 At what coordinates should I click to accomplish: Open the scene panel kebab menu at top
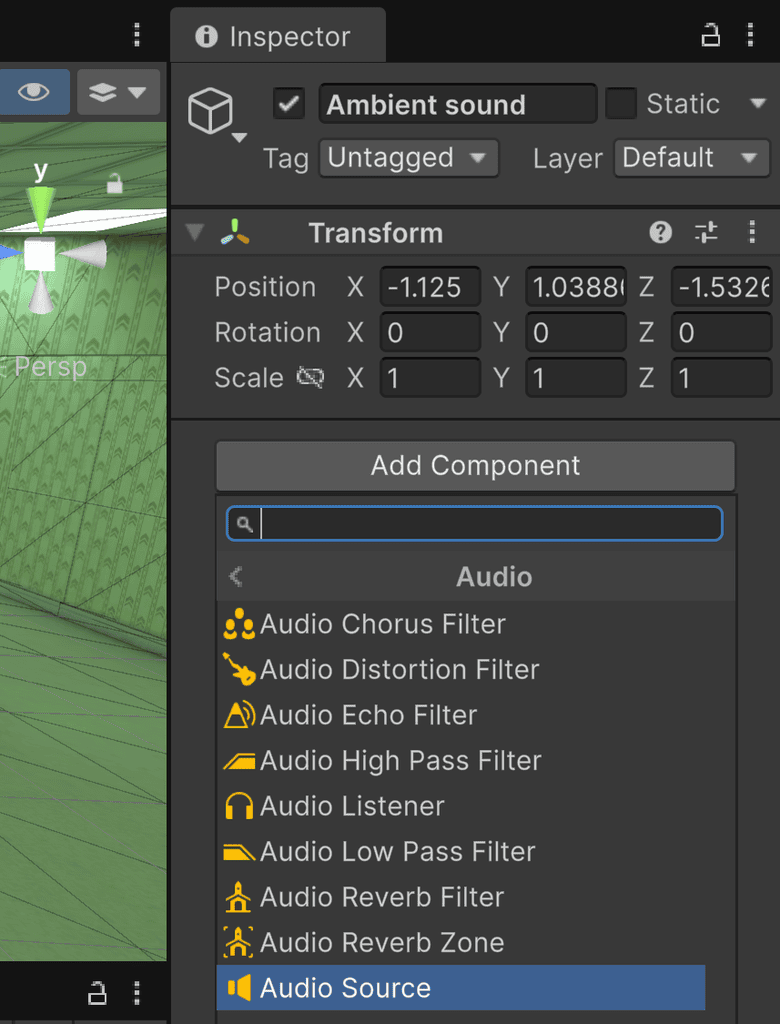(137, 35)
